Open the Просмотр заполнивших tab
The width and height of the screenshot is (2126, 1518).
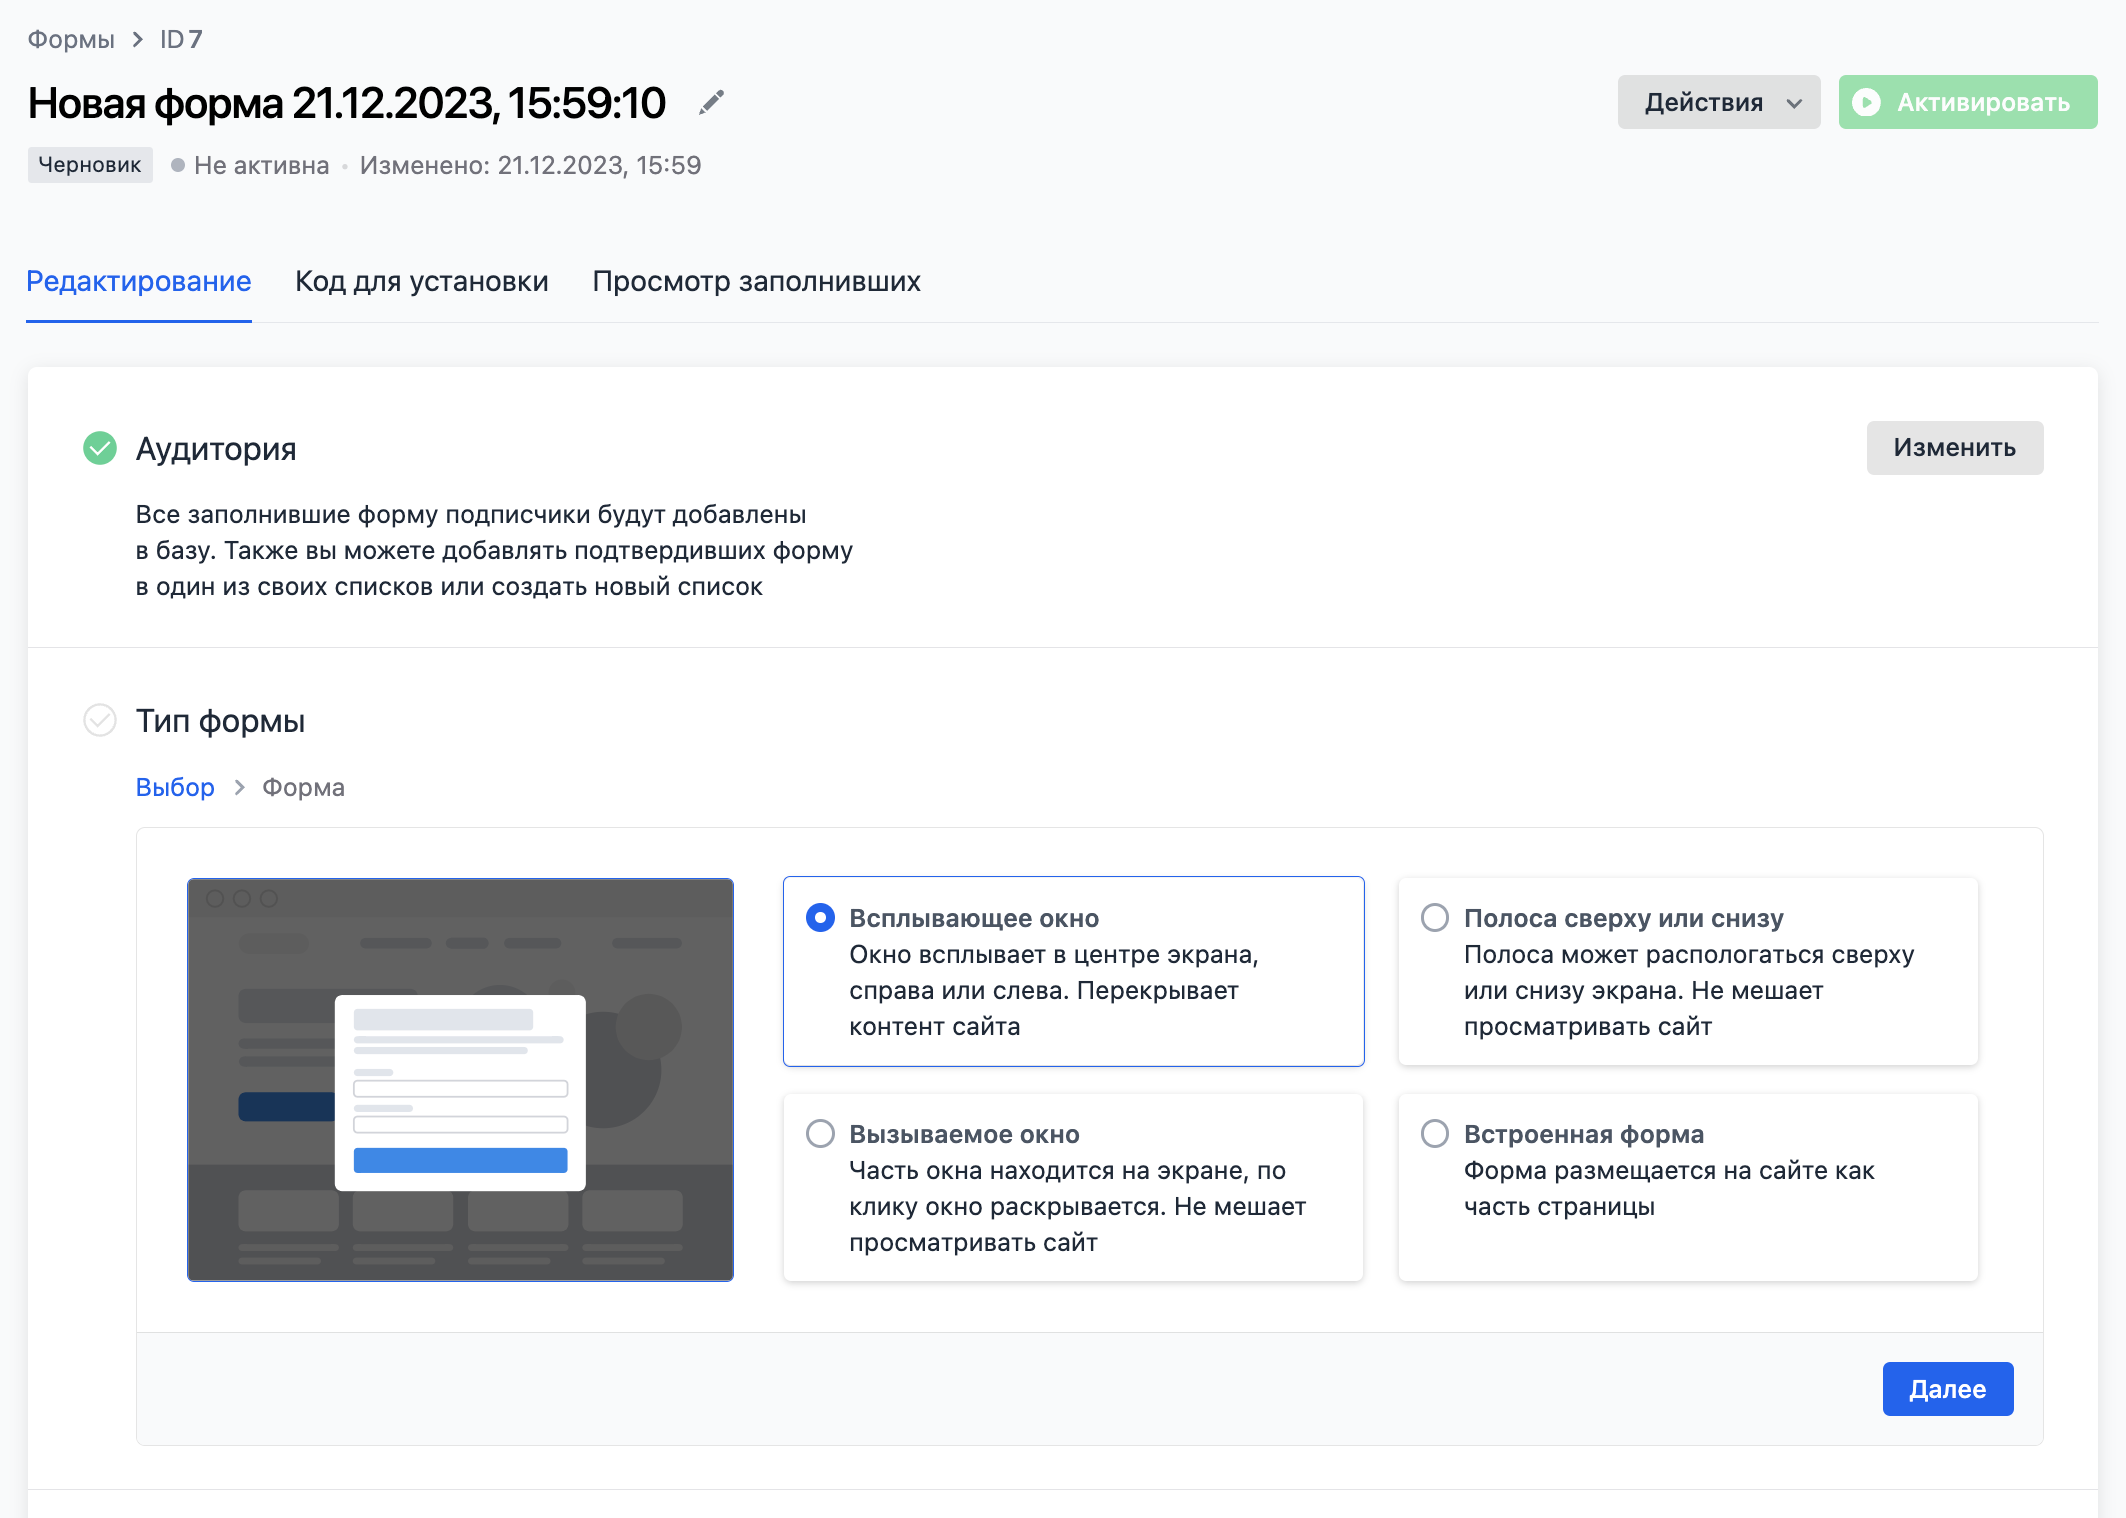point(756,282)
